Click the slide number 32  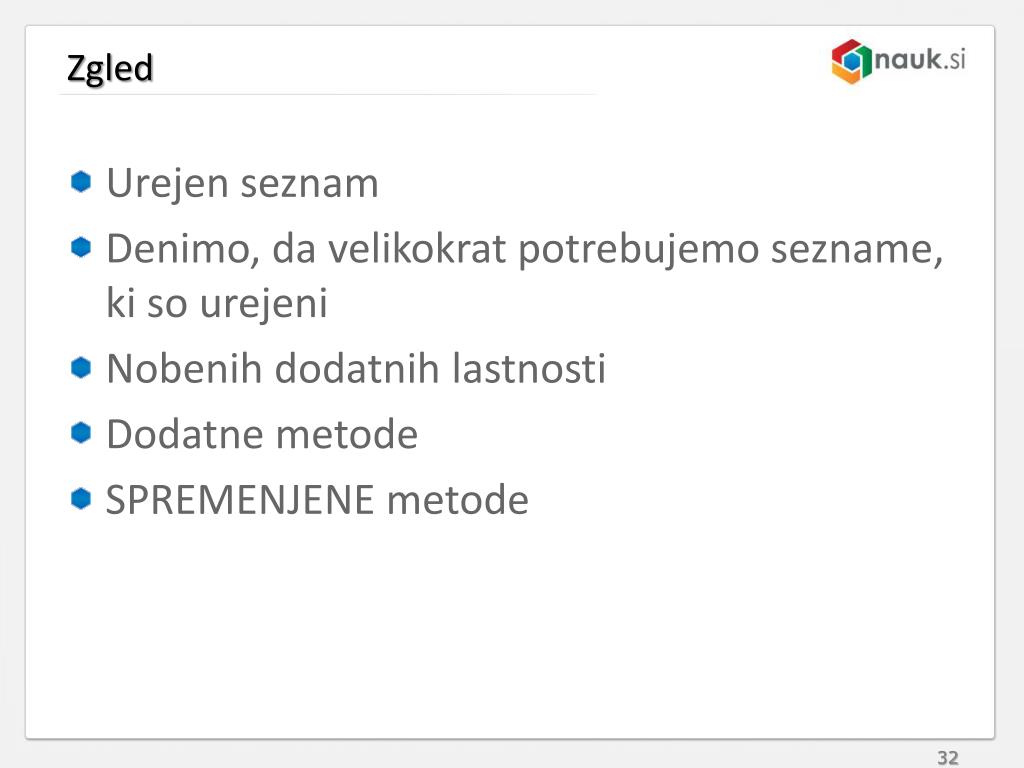948,758
